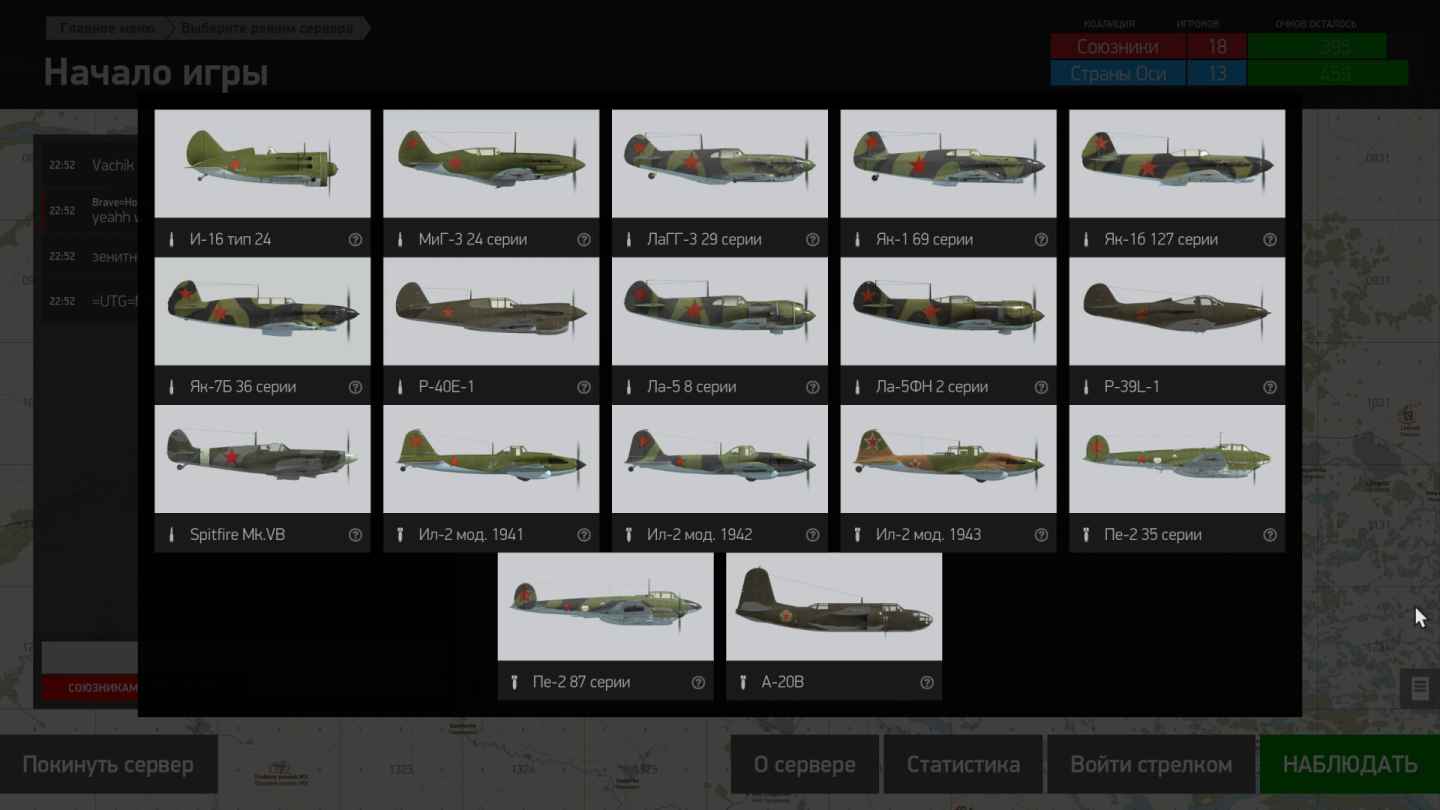Select the Як-1 69 серии aircraft thumbnail
The width and height of the screenshot is (1440, 810).
948,164
